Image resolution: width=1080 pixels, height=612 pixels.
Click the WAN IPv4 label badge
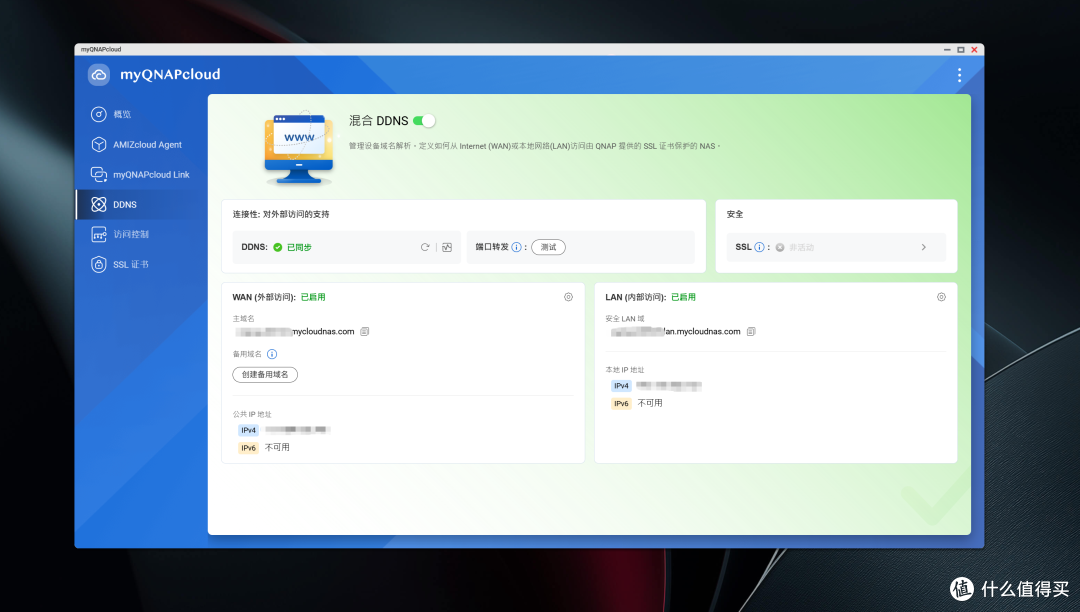pos(249,430)
